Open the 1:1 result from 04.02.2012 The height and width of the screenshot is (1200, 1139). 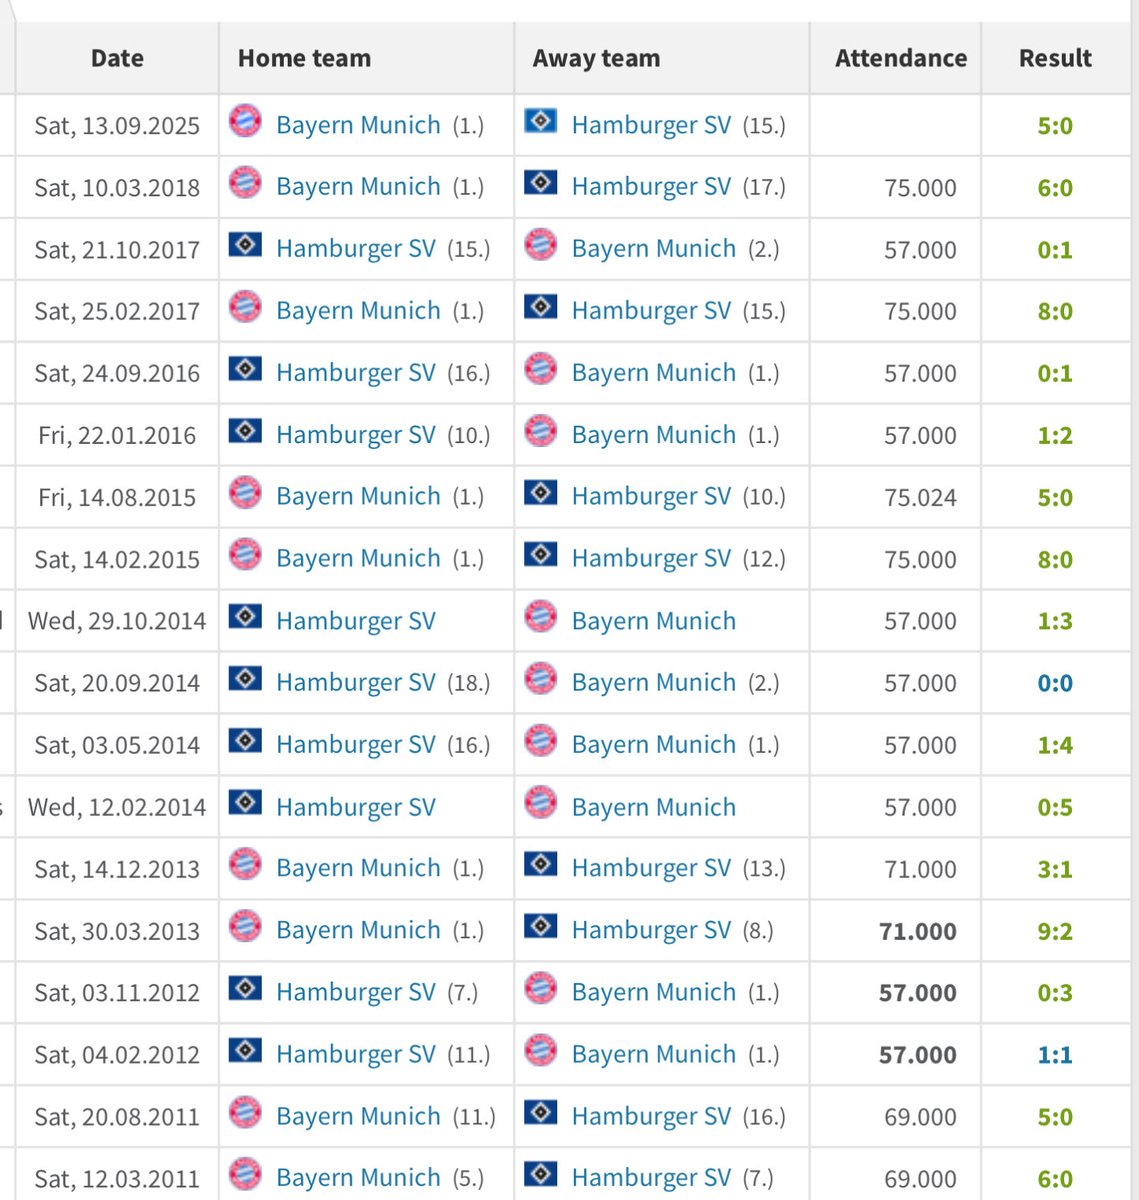1055,1055
